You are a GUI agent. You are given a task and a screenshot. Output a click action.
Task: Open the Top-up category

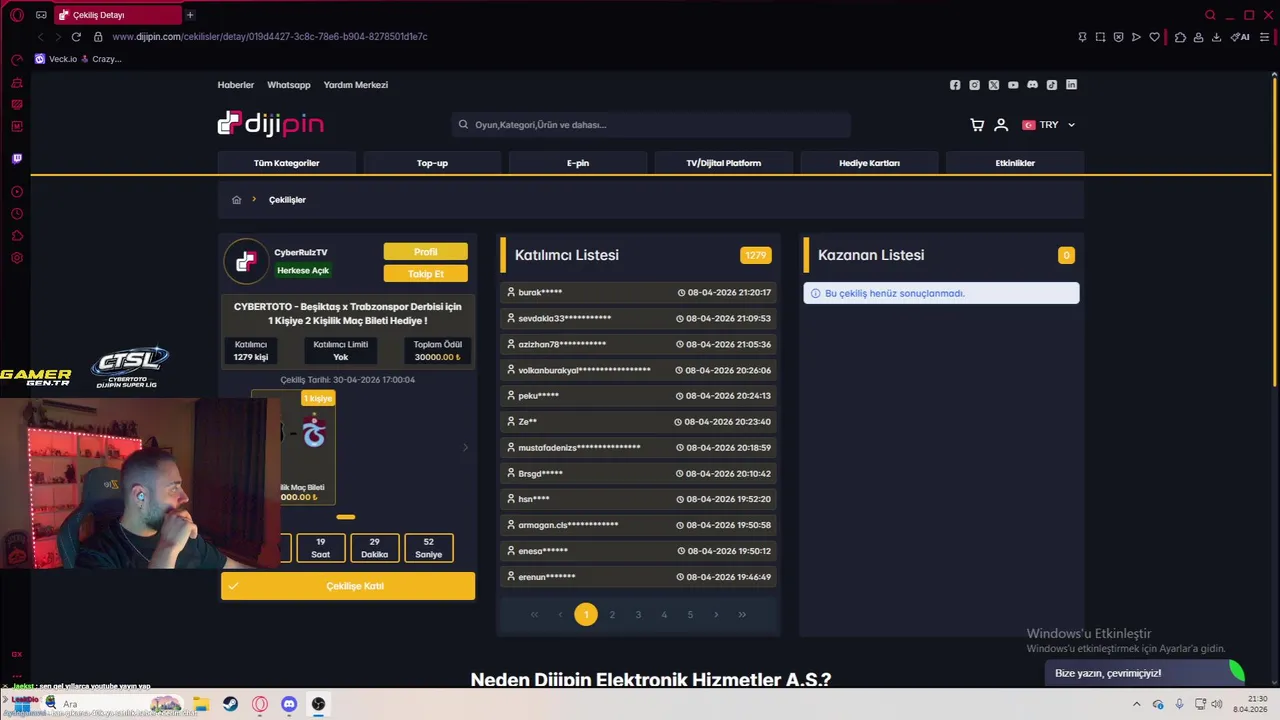(x=432, y=163)
